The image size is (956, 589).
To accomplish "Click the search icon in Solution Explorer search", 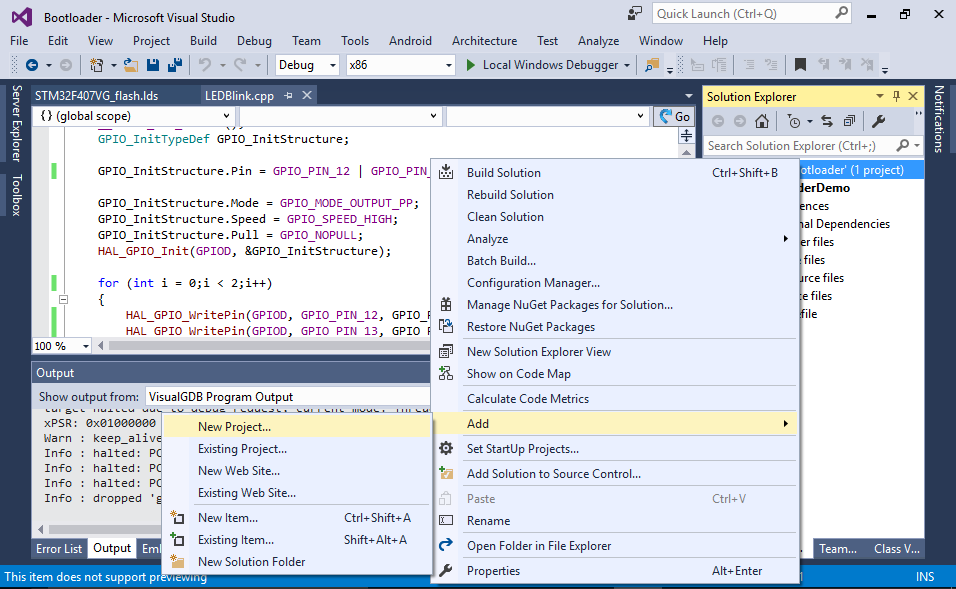I will pyautogui.click(x=903, y=145).
